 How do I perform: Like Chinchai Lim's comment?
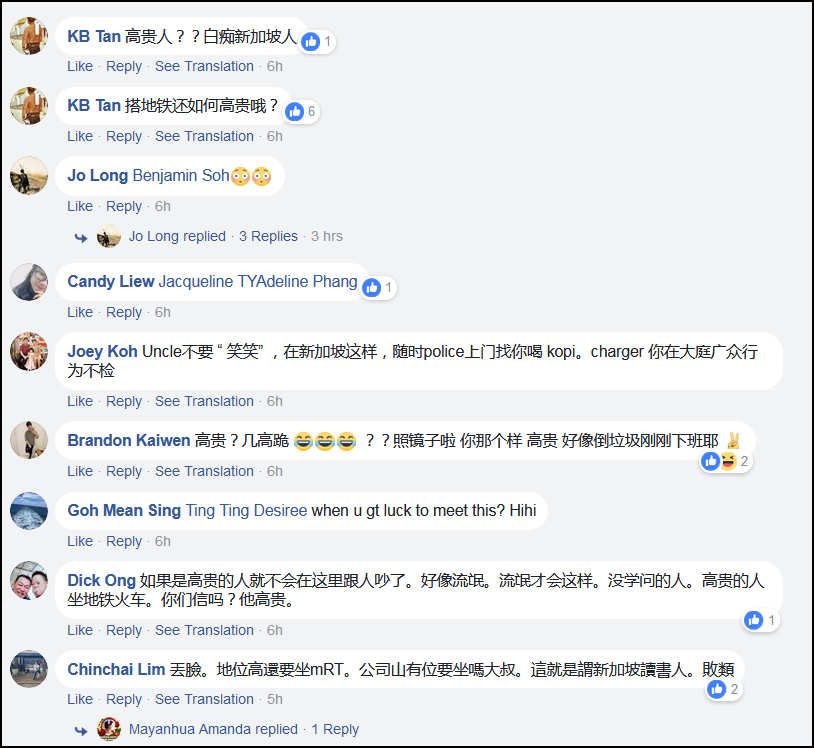(80, 699)
